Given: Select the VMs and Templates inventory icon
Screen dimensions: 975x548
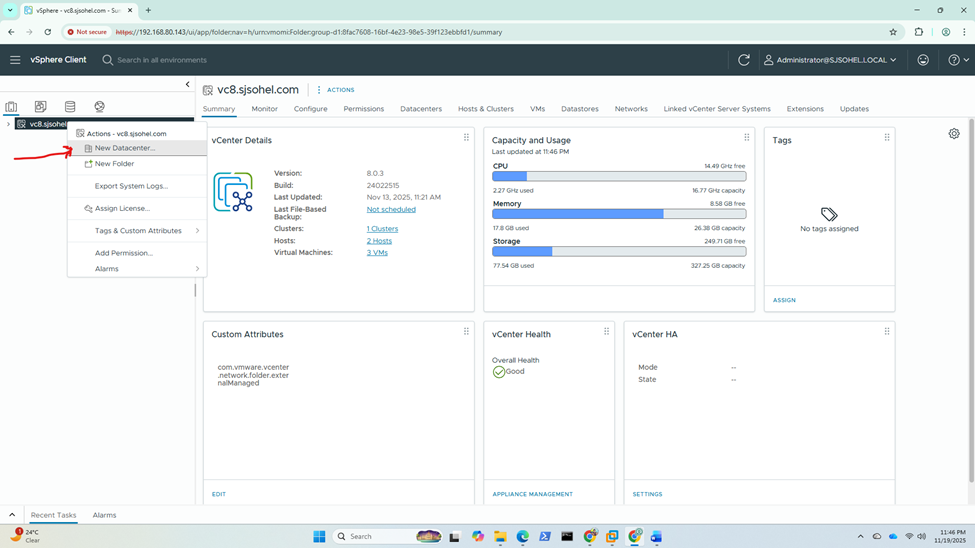Looking at the screenshot, I should tap(40, 106).
